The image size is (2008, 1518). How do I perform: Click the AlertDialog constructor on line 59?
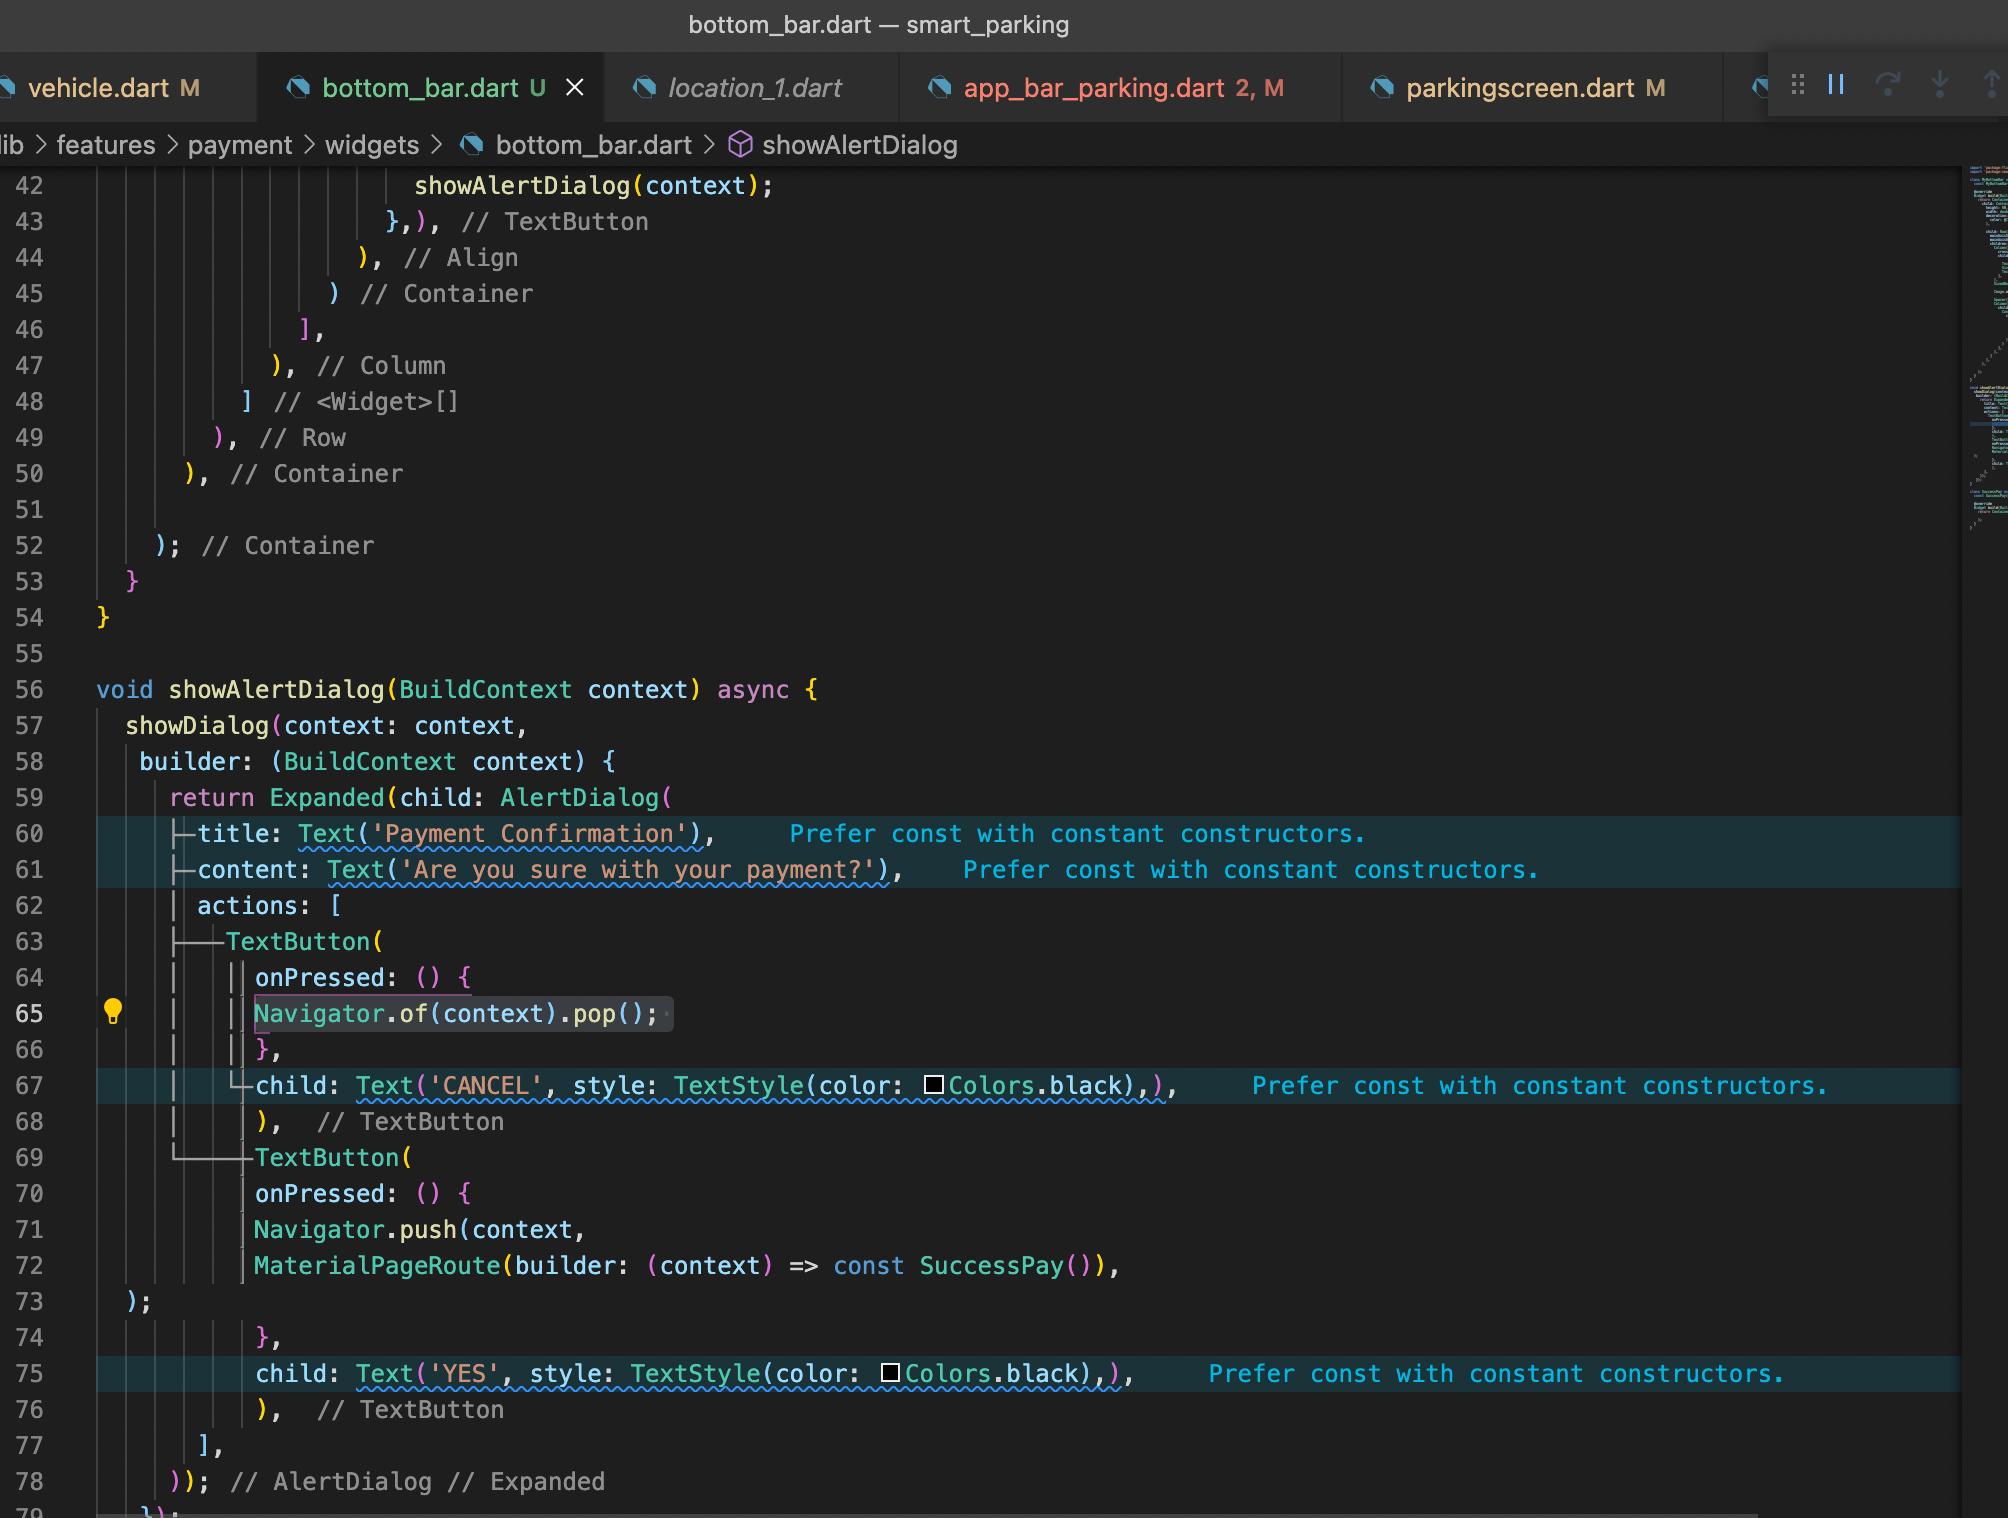coord(580,797)
